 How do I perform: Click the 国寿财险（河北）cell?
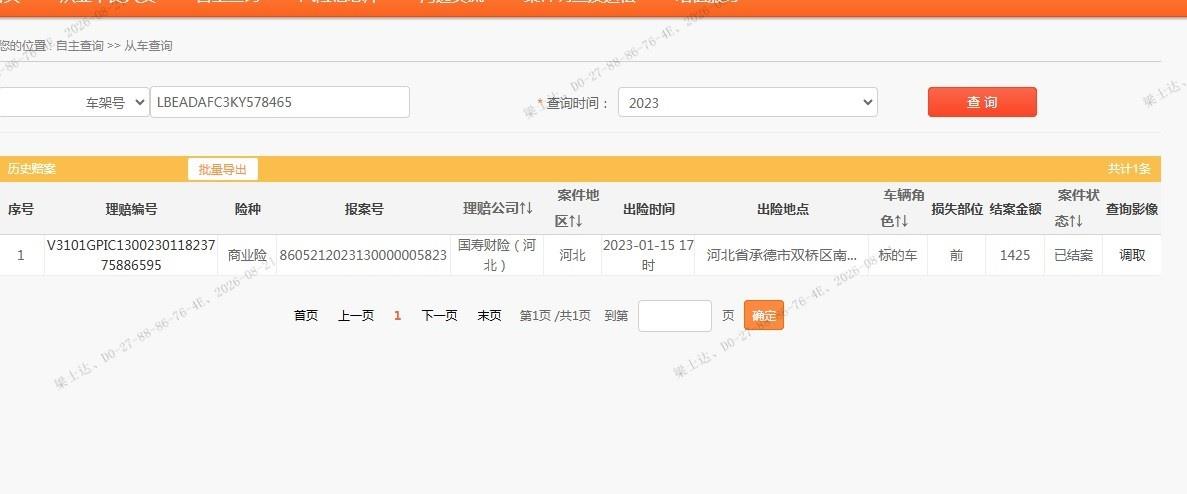coord(497,255)
